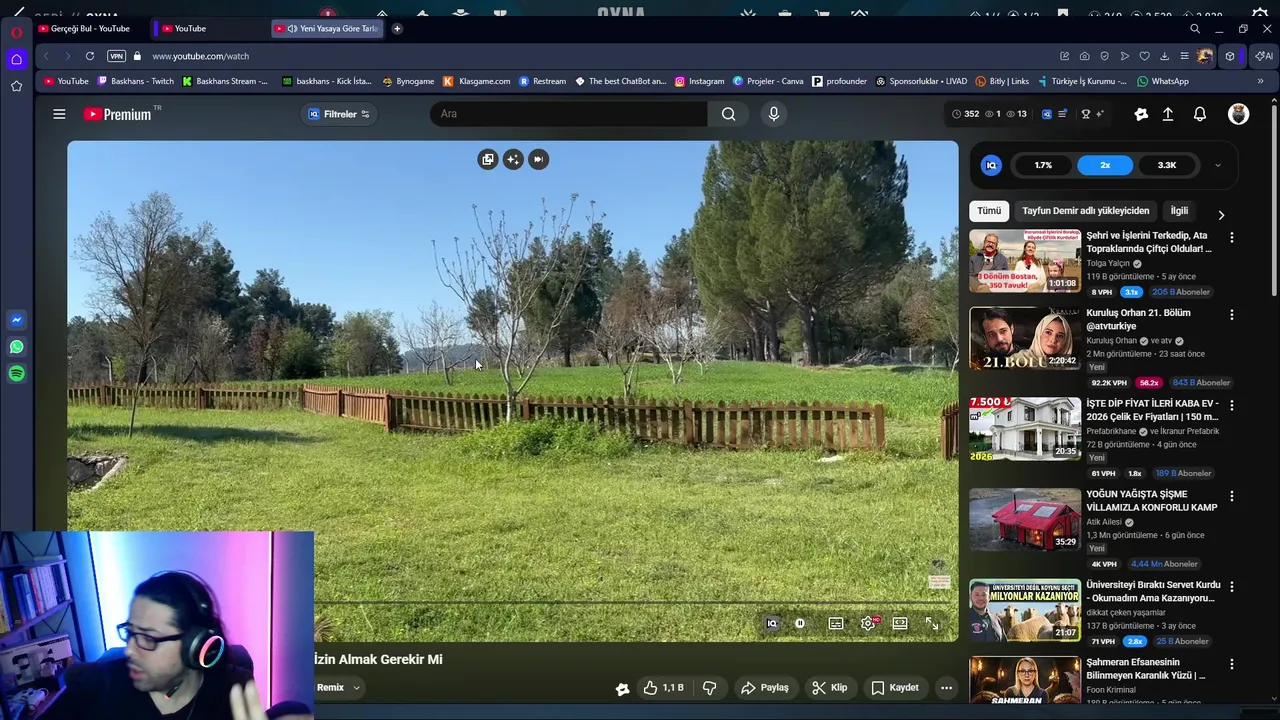
Task: Reload the page
Action: click(x=90, y=56)
